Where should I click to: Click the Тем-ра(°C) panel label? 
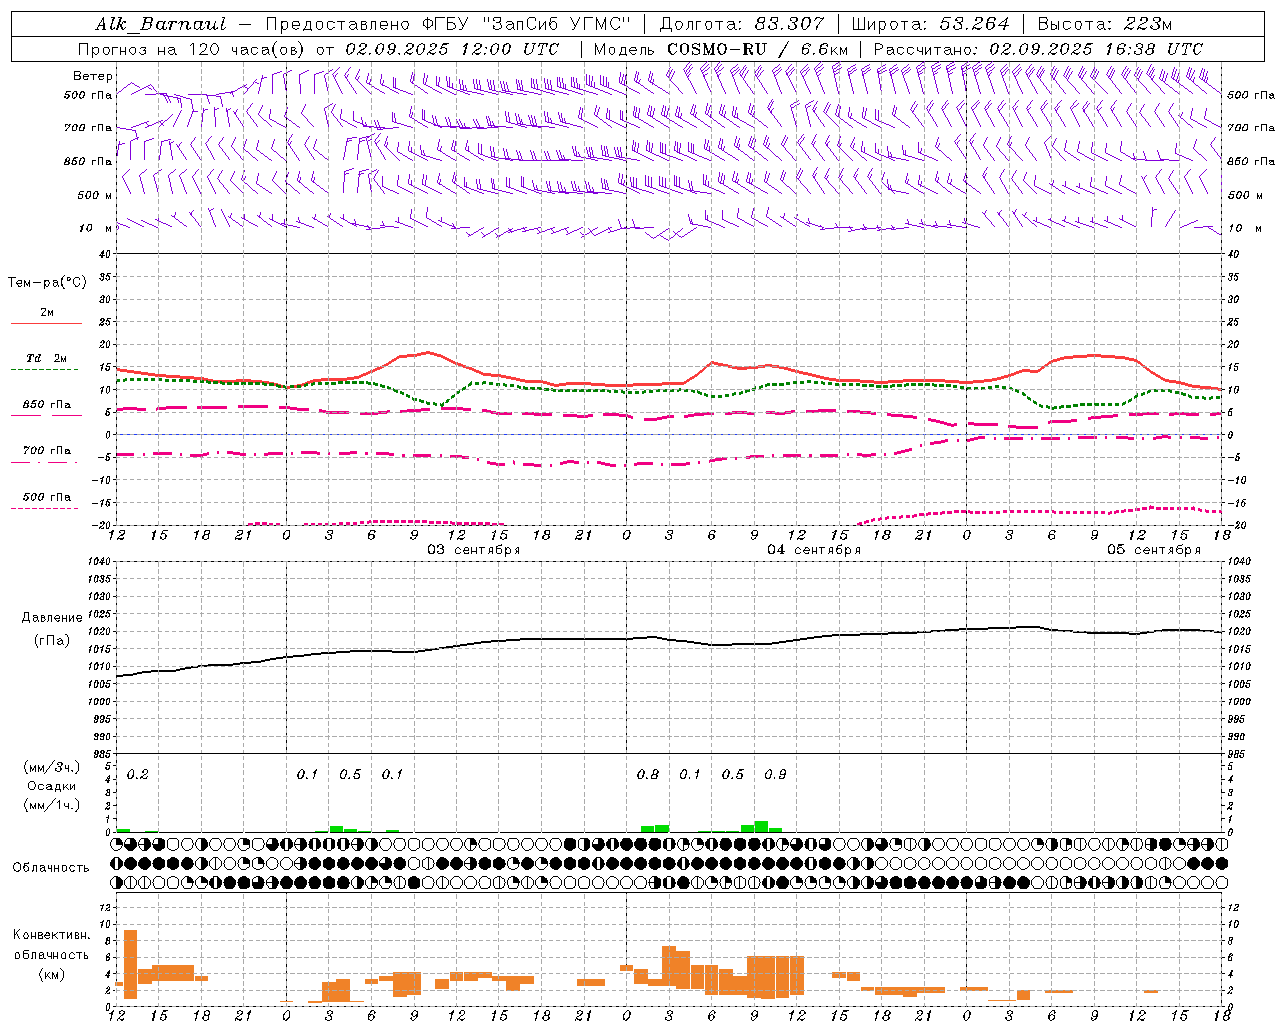coord(47,282)
